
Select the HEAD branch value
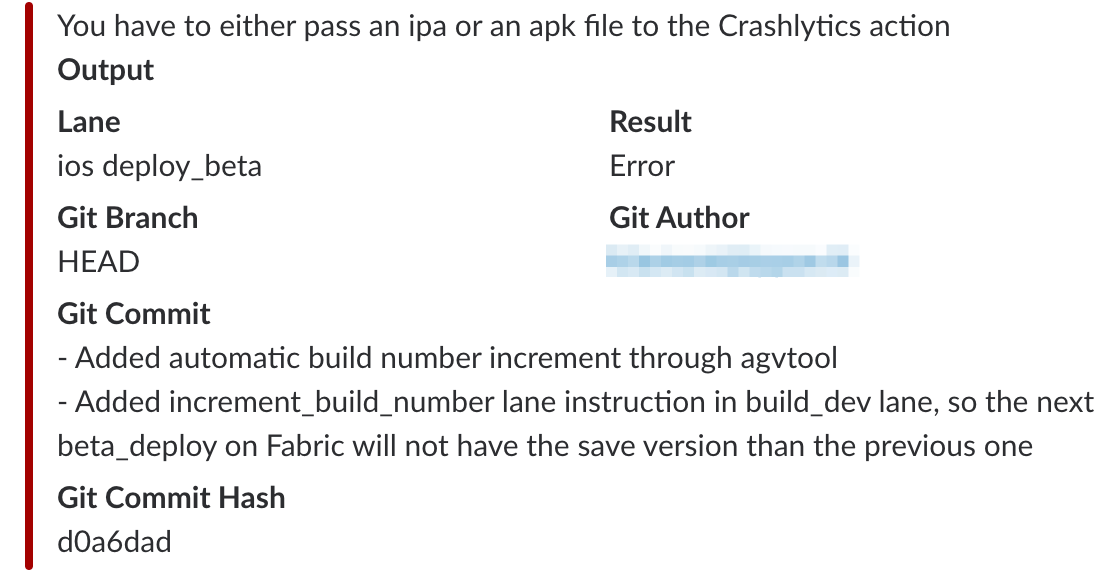(98, 262)
